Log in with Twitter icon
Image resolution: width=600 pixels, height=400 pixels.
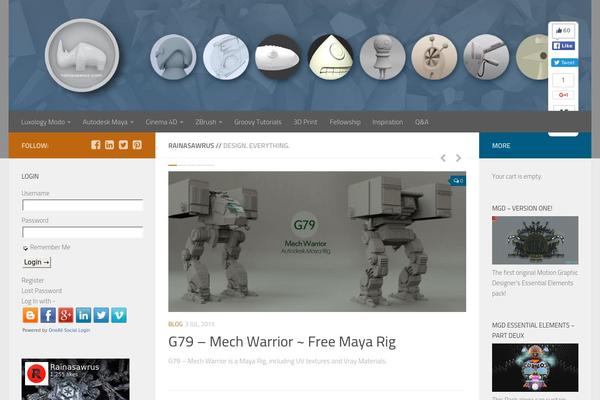[101, 315]
